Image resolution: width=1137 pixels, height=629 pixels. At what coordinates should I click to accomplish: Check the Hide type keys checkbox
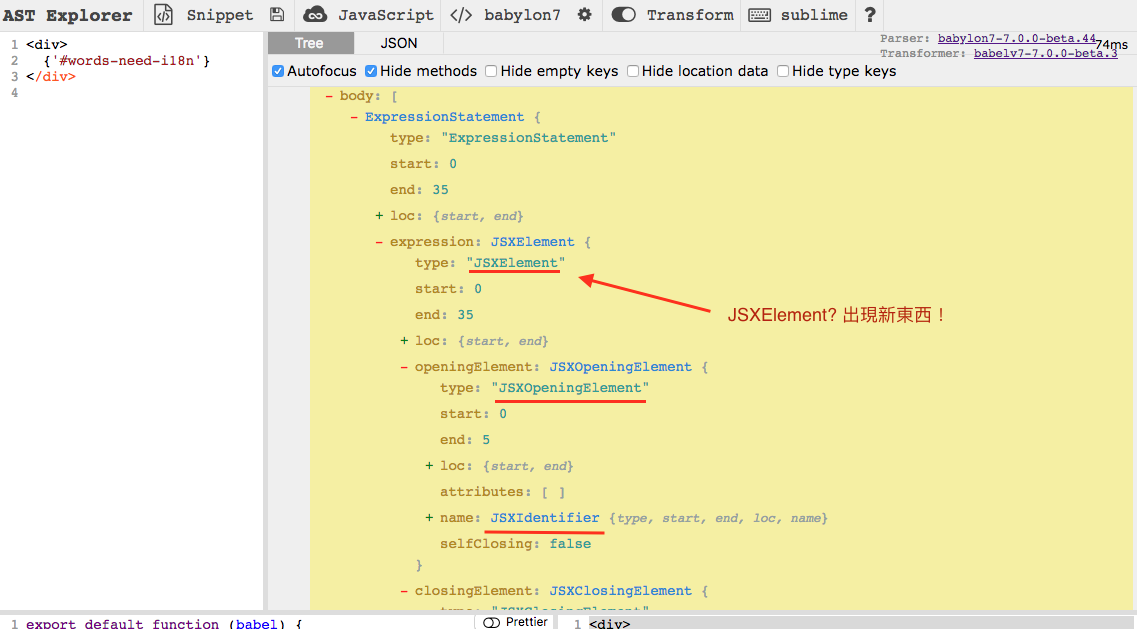pyautogui.click(x=782, y=71)
